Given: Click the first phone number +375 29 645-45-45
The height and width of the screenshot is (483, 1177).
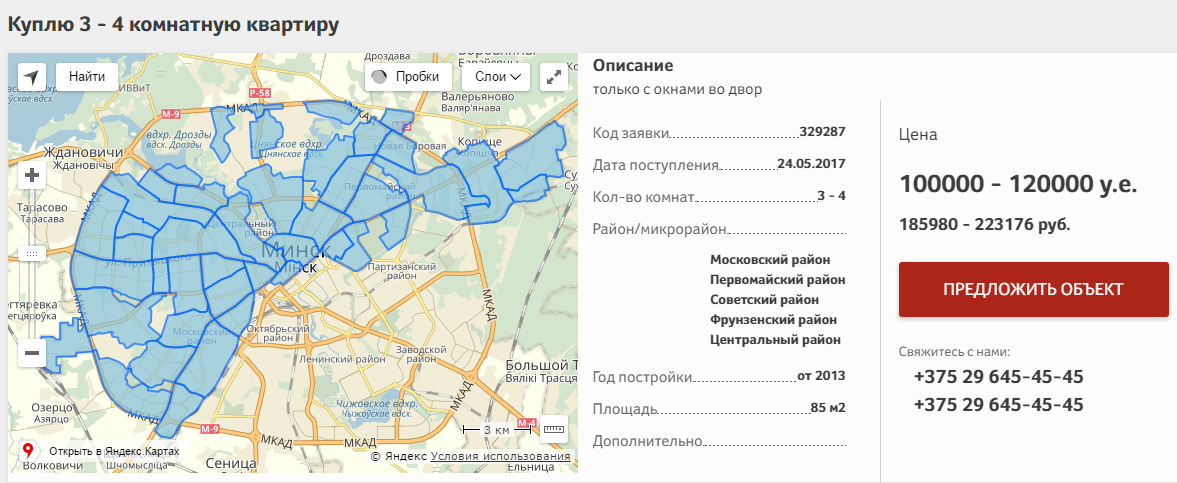Looking at the screenshot, I should 998,377.
